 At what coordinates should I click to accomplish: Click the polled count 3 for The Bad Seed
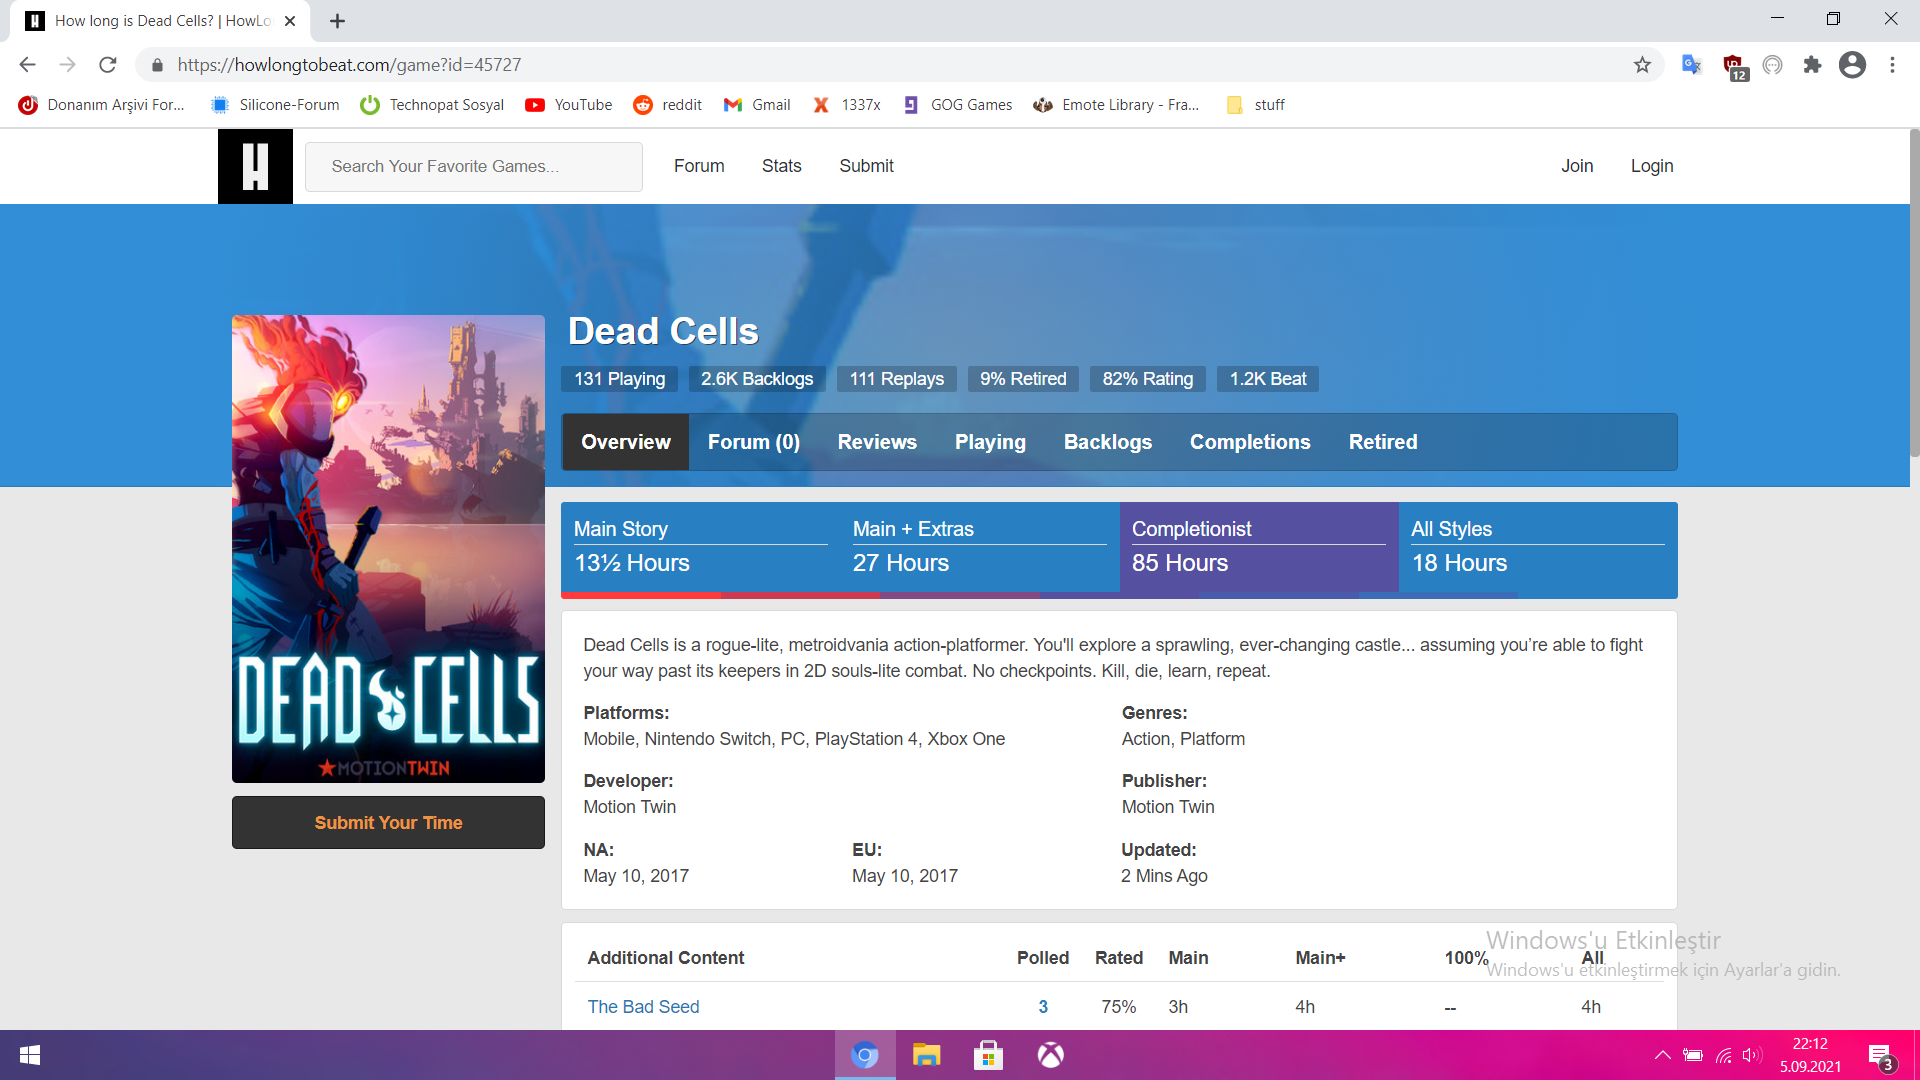tap(1043, 1007)
